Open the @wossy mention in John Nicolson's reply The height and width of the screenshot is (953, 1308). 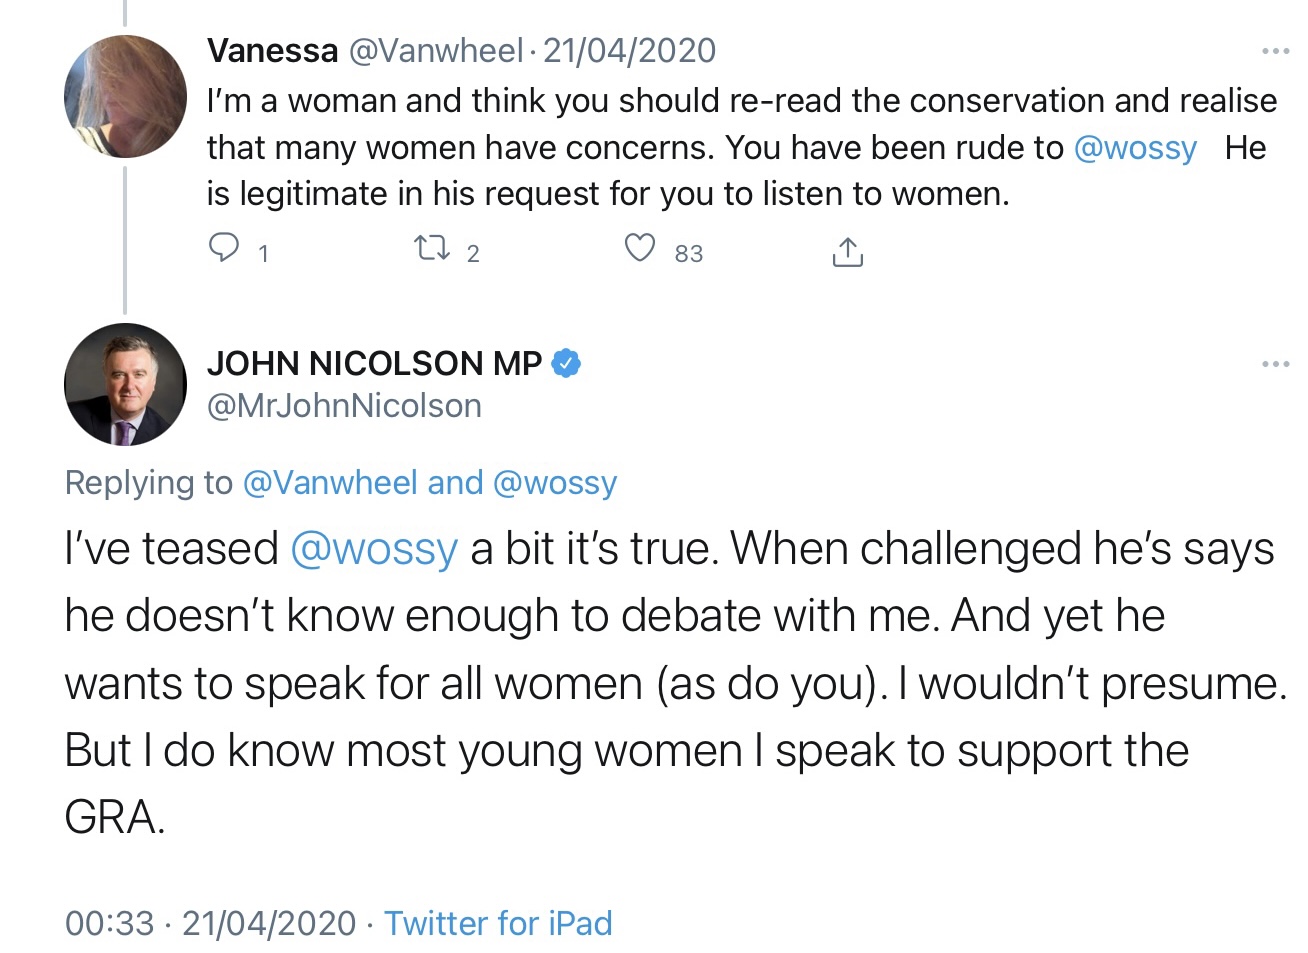coord(373,549)
